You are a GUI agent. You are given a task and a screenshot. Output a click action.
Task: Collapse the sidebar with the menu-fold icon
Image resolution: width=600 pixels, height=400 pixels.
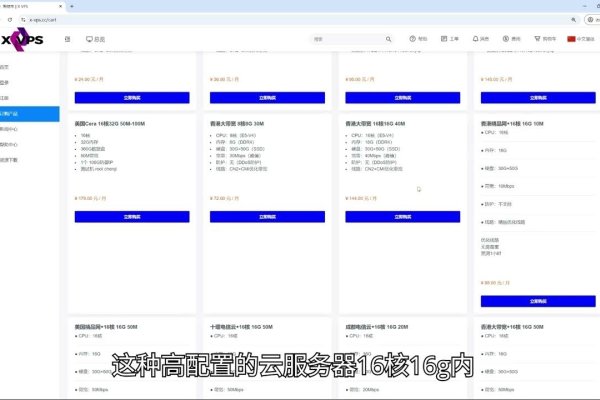point(67,39)
